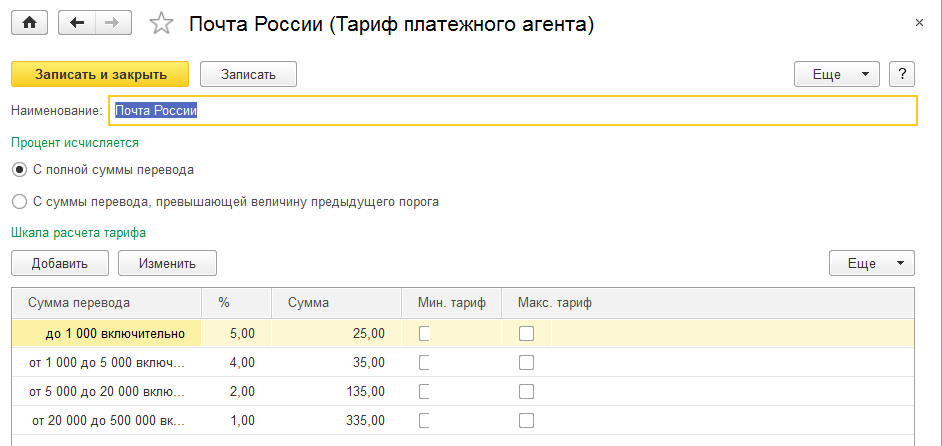Navigate forward with the right arrow

(113, 23)
